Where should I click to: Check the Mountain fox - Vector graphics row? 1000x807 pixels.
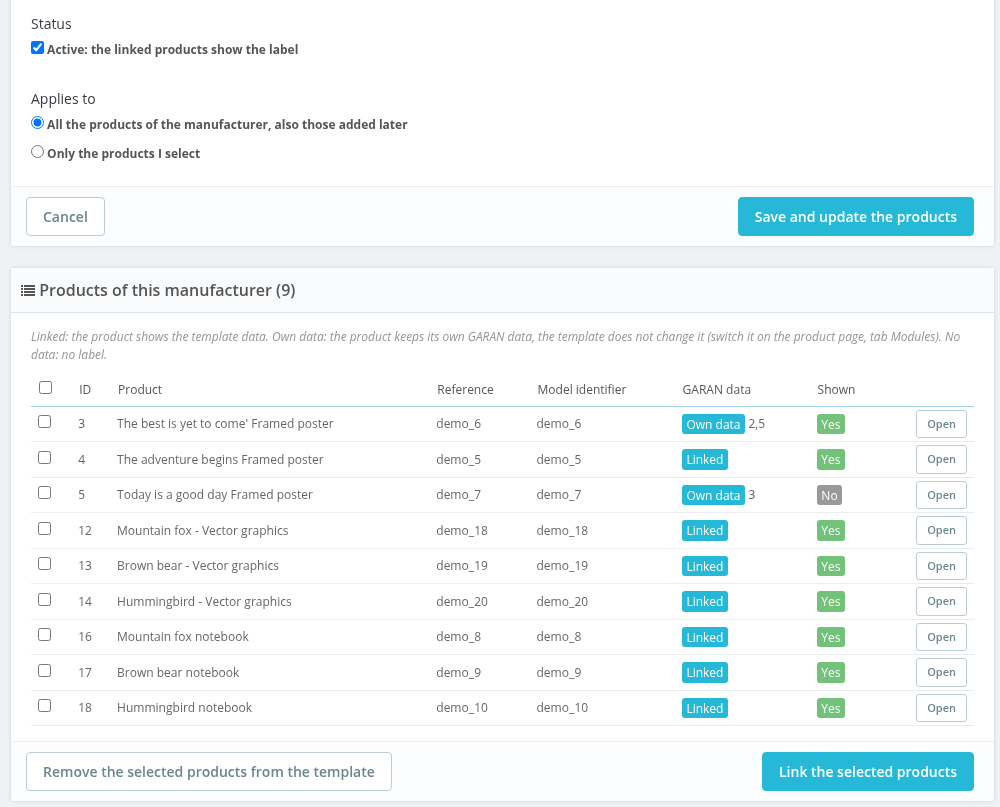[45, 528]
